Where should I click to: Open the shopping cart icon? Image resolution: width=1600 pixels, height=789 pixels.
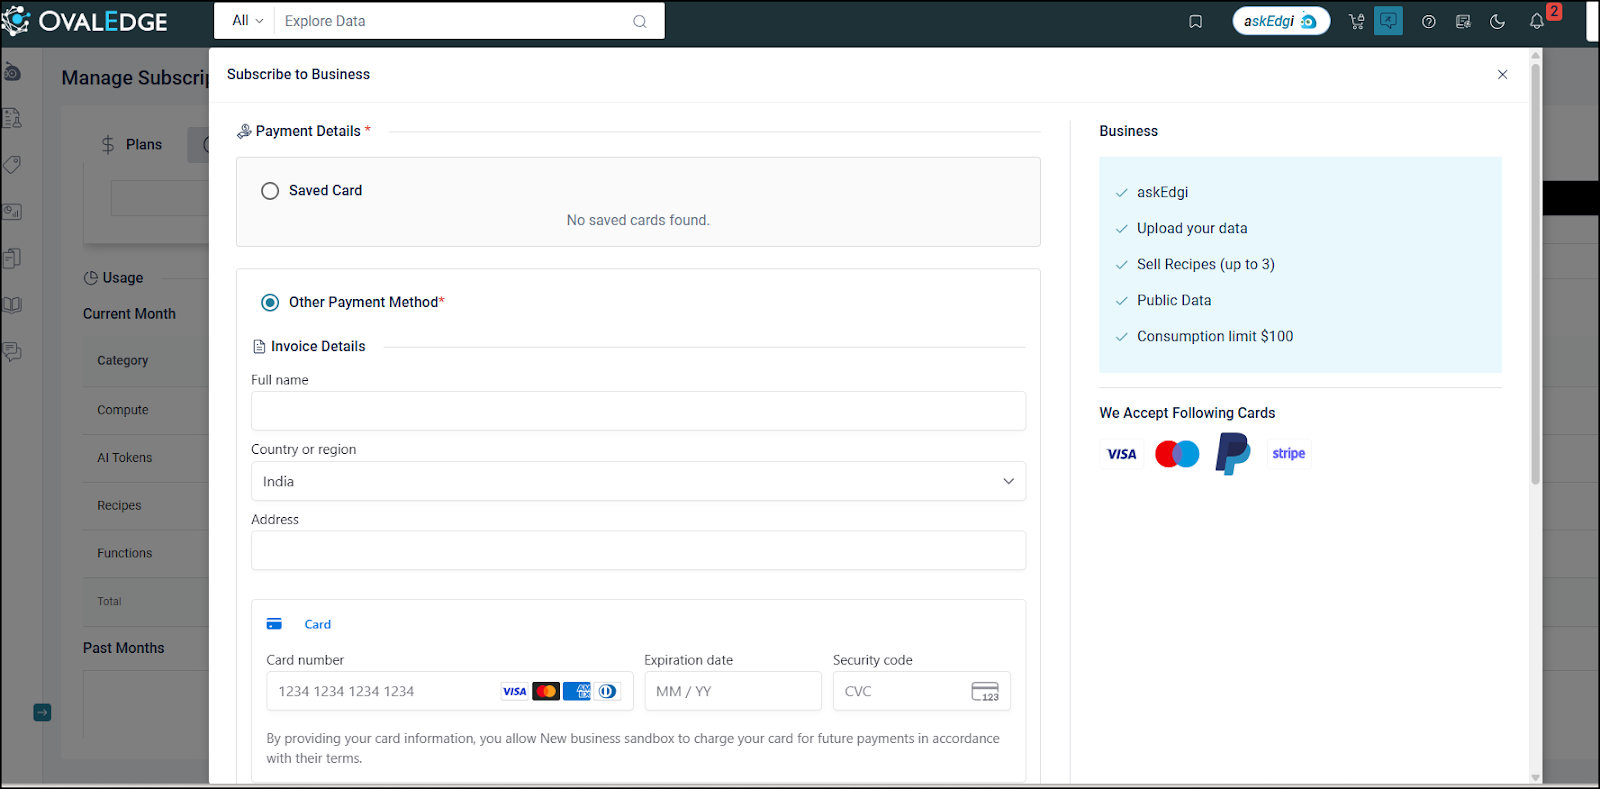click(x=1357, y=21)
